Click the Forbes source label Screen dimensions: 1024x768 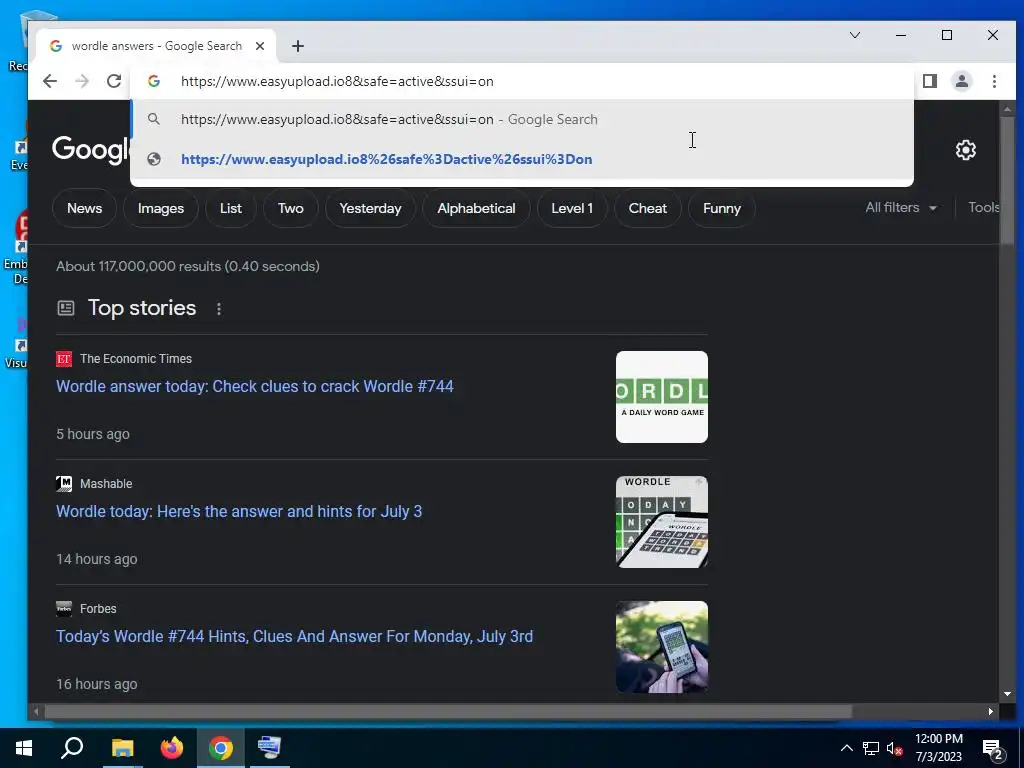[x=98, y=609]
